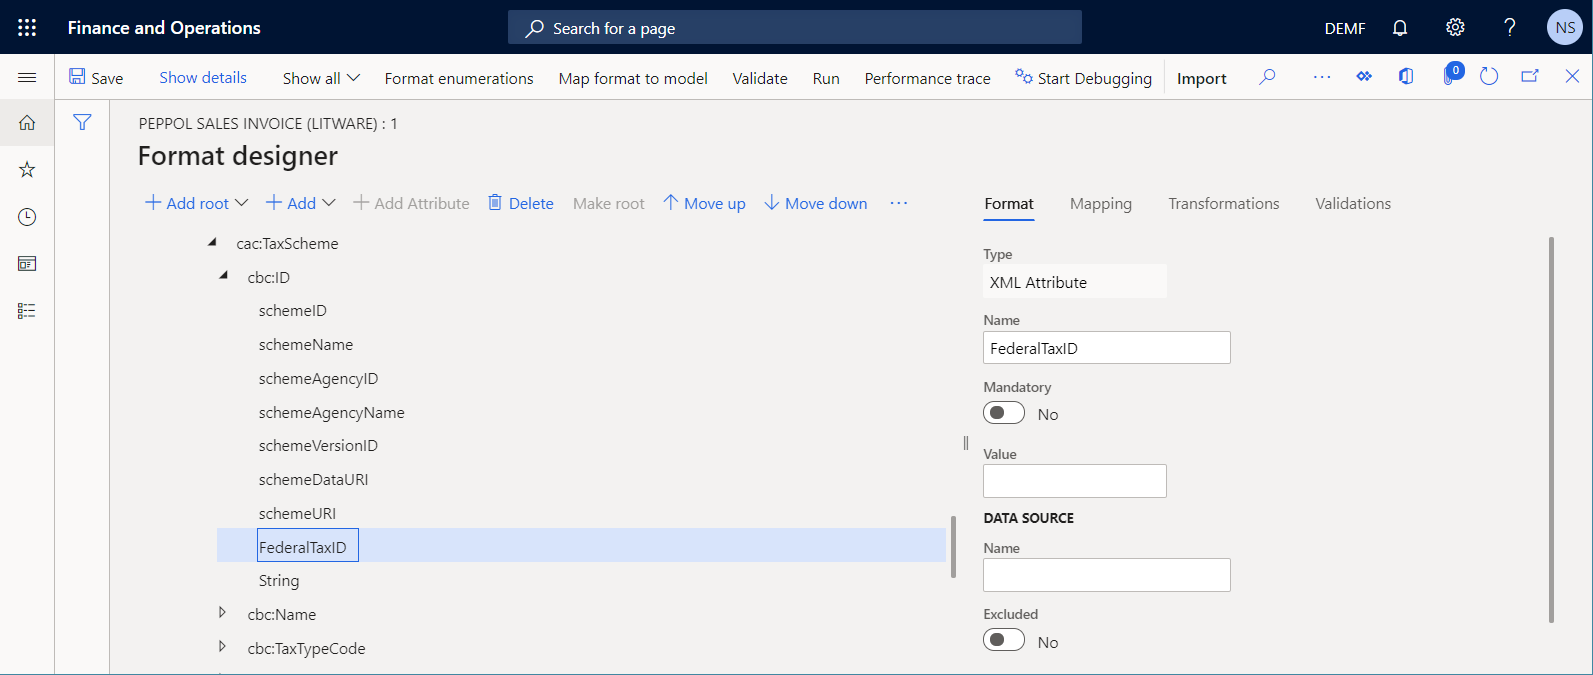Click the element Name field FederalTaxID
Image resolution: width=1593 pixels, height=675 pixels.
tap(1107, 348)
